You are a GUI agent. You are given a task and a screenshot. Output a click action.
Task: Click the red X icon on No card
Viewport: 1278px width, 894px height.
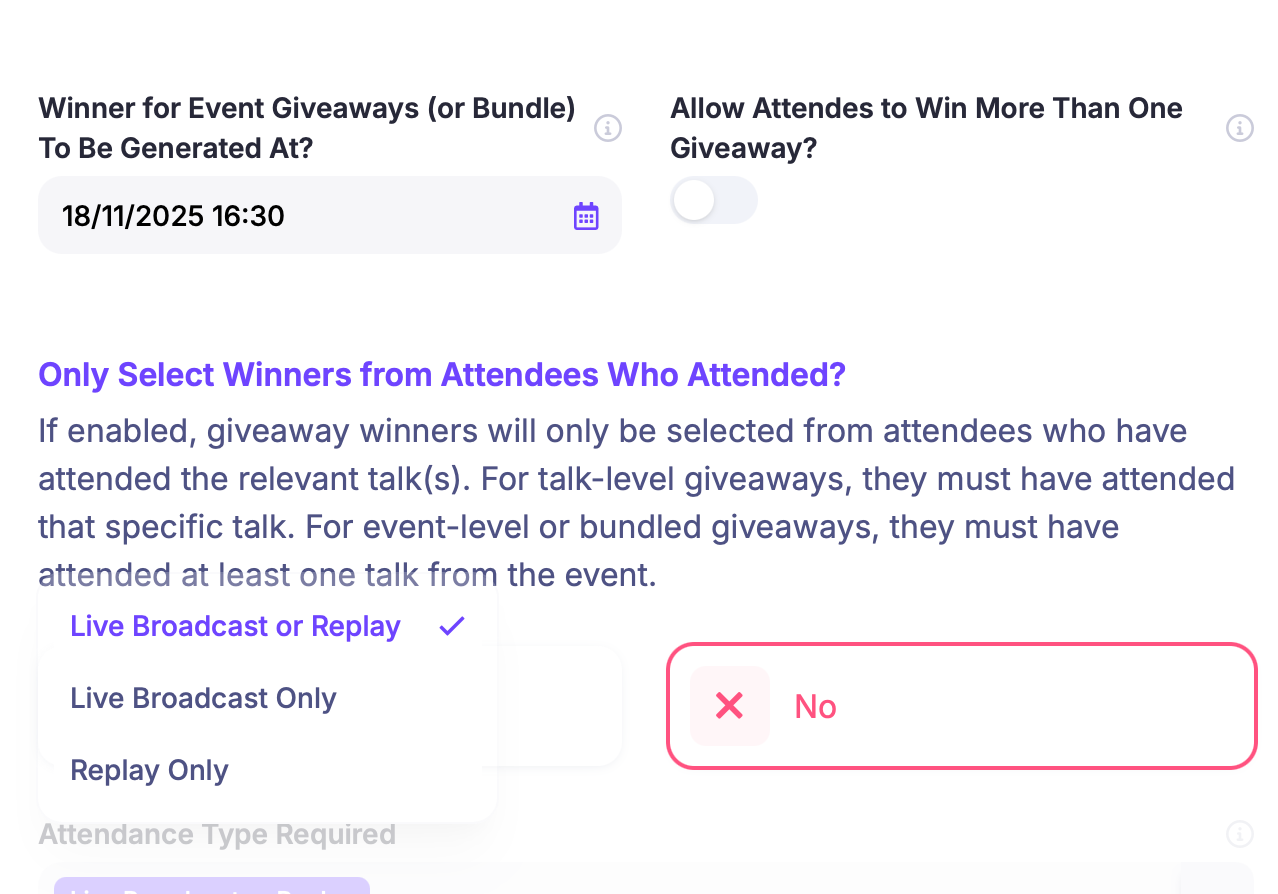coord(730,706)
